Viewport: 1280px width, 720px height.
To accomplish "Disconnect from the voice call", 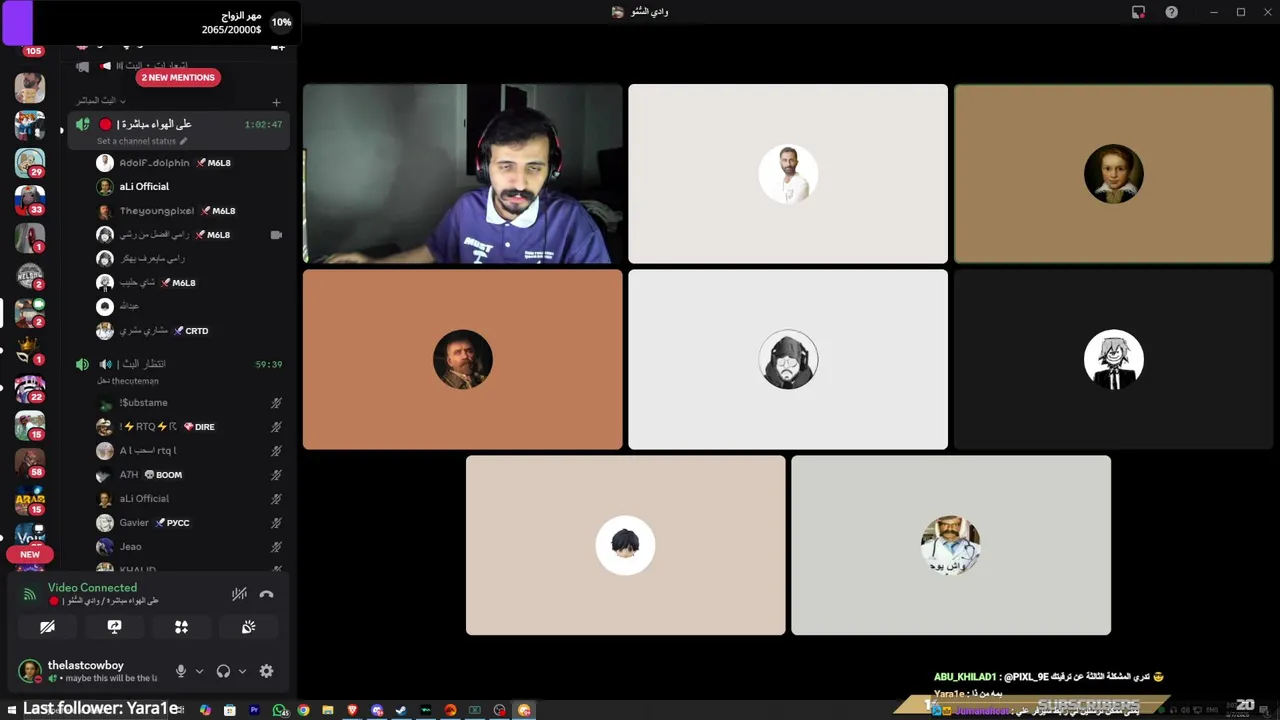I will point(266,594).
